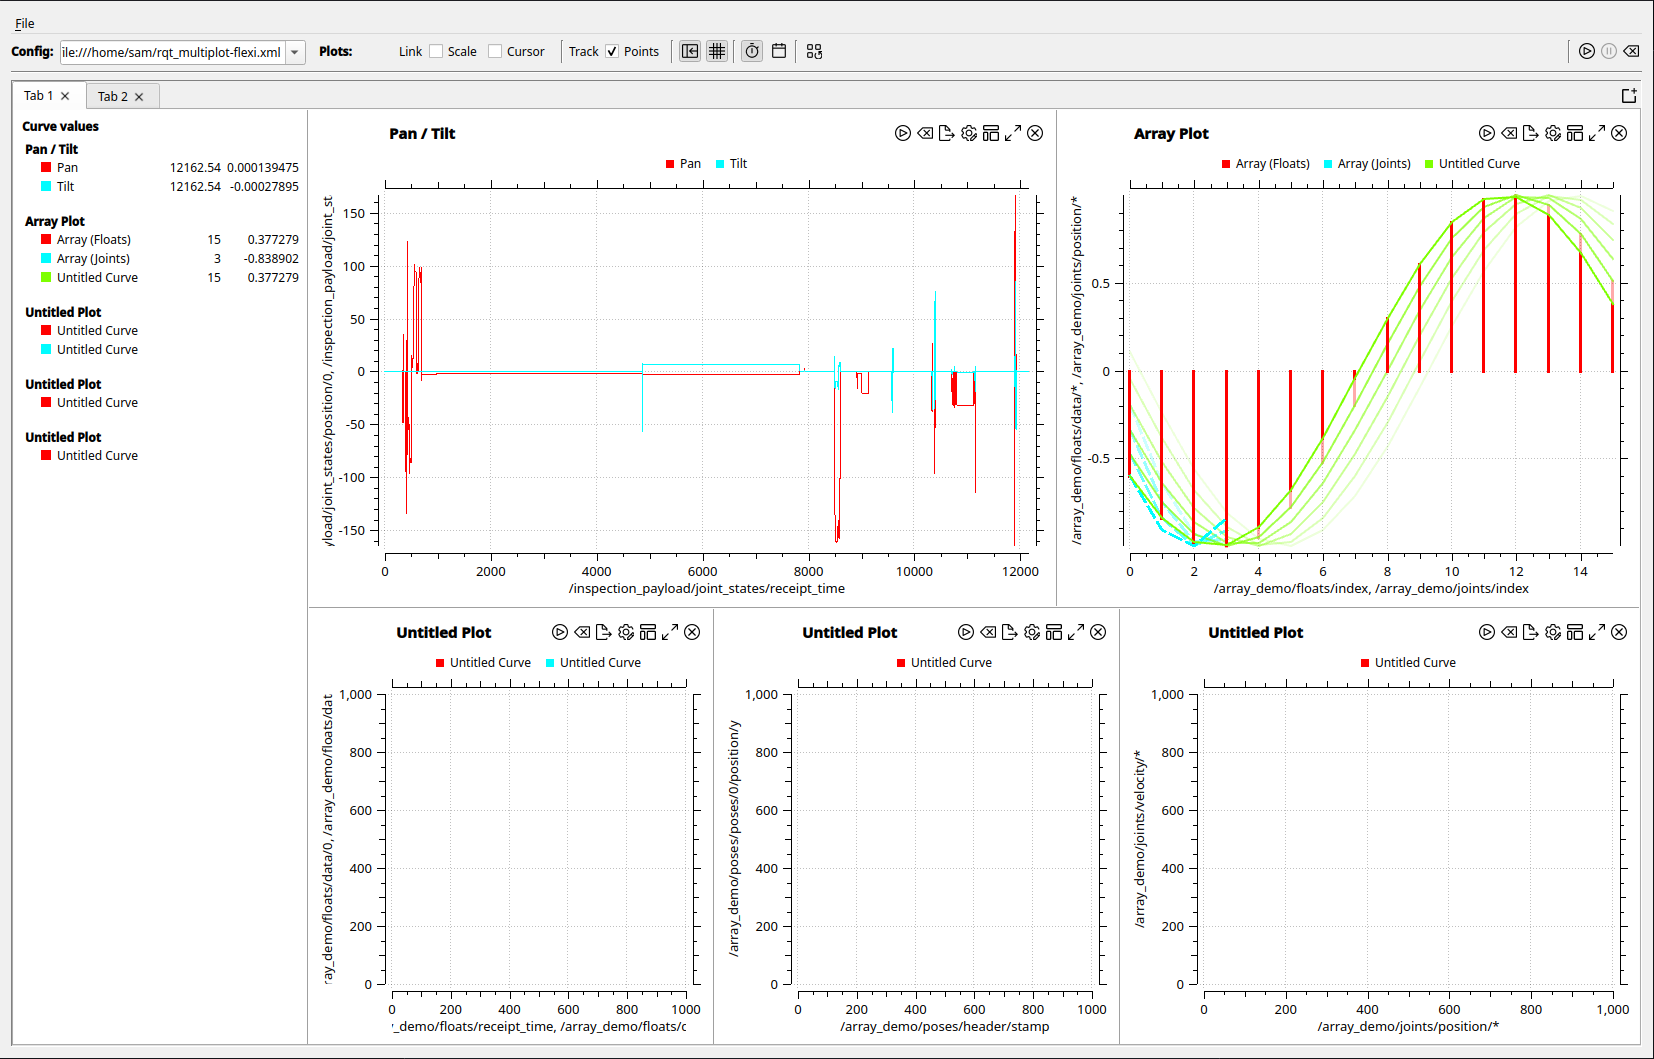The image size is (1654, 1059).
Task: Switch to Tab 1
Action: [38, 95]
